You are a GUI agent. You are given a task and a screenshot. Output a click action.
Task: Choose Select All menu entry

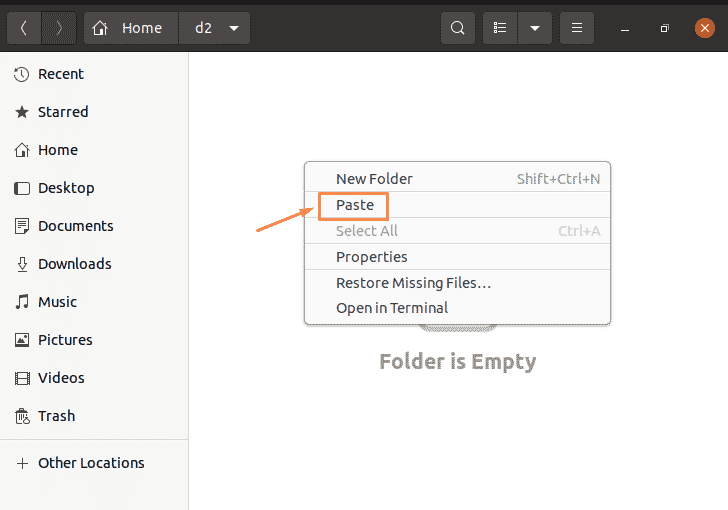click(457, 231)
